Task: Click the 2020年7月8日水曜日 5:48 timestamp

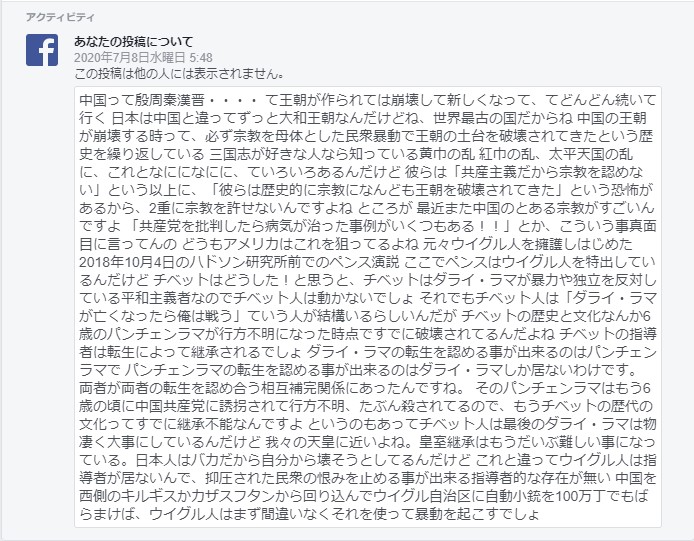Action: click(x=143, y=58)
